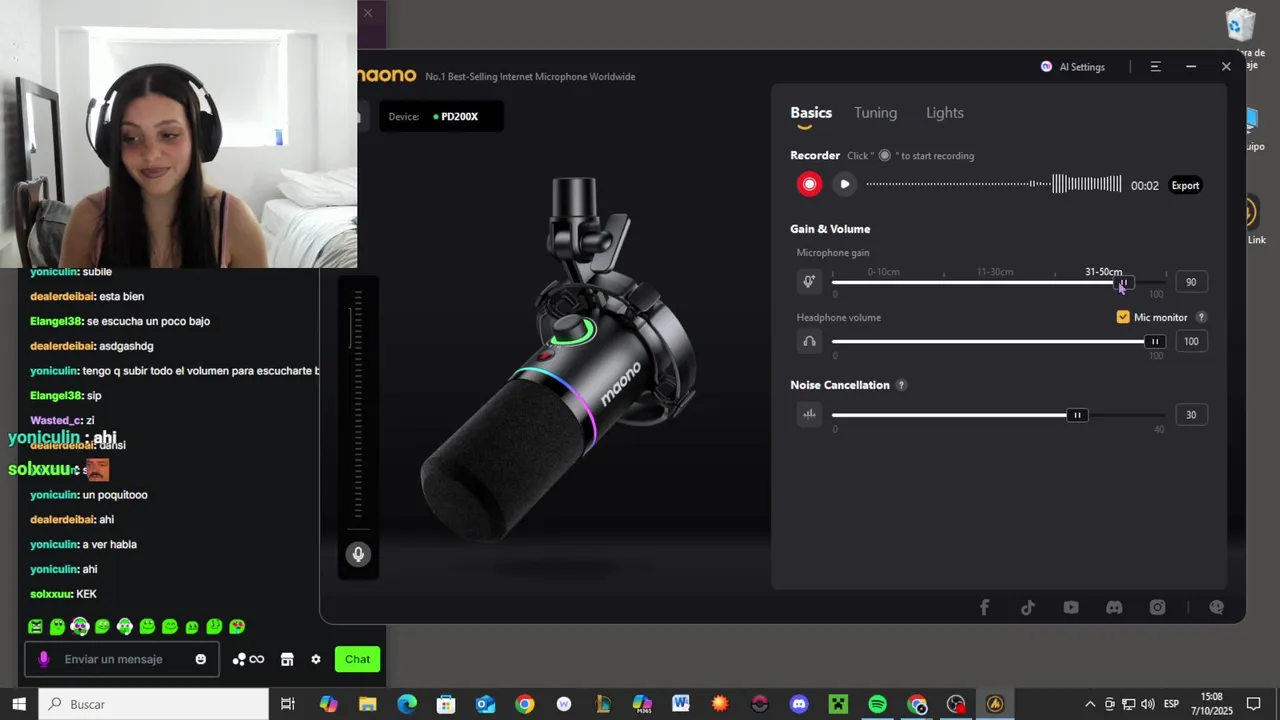Open the Windows Start menu
This screenshot has width=1280, height=720.
[19, 704]
